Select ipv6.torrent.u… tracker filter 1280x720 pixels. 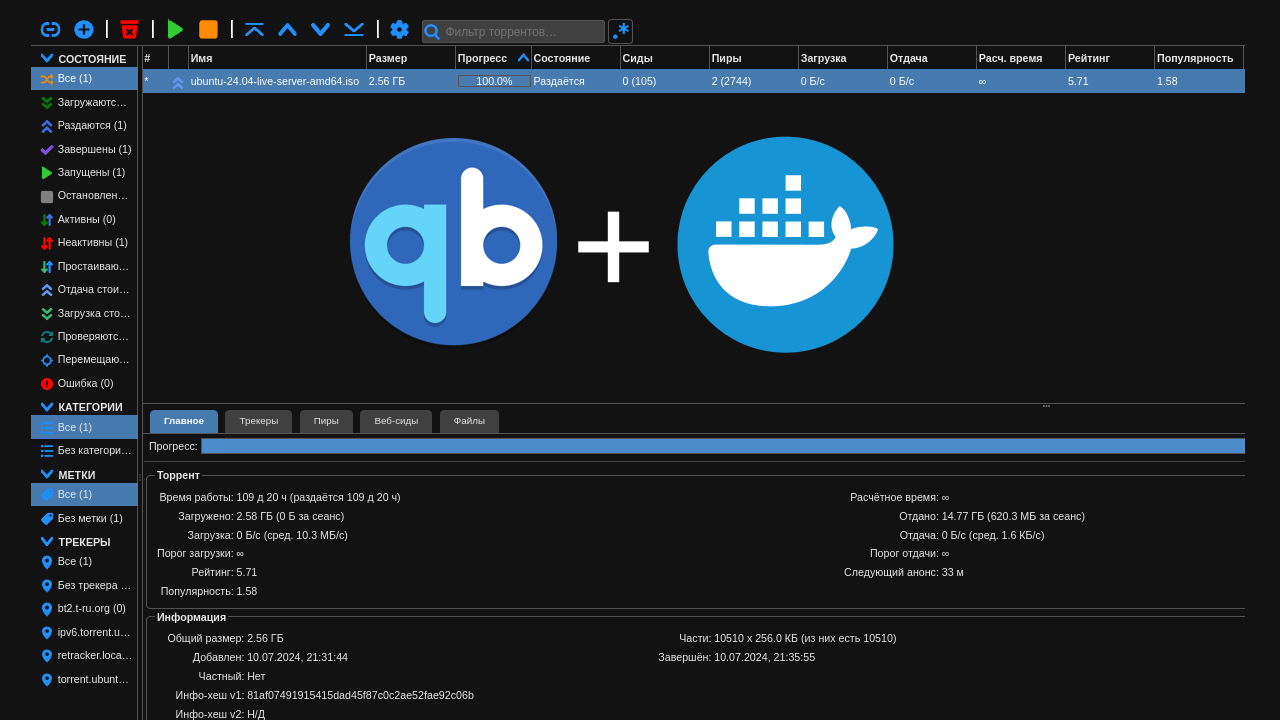[84, 632]
